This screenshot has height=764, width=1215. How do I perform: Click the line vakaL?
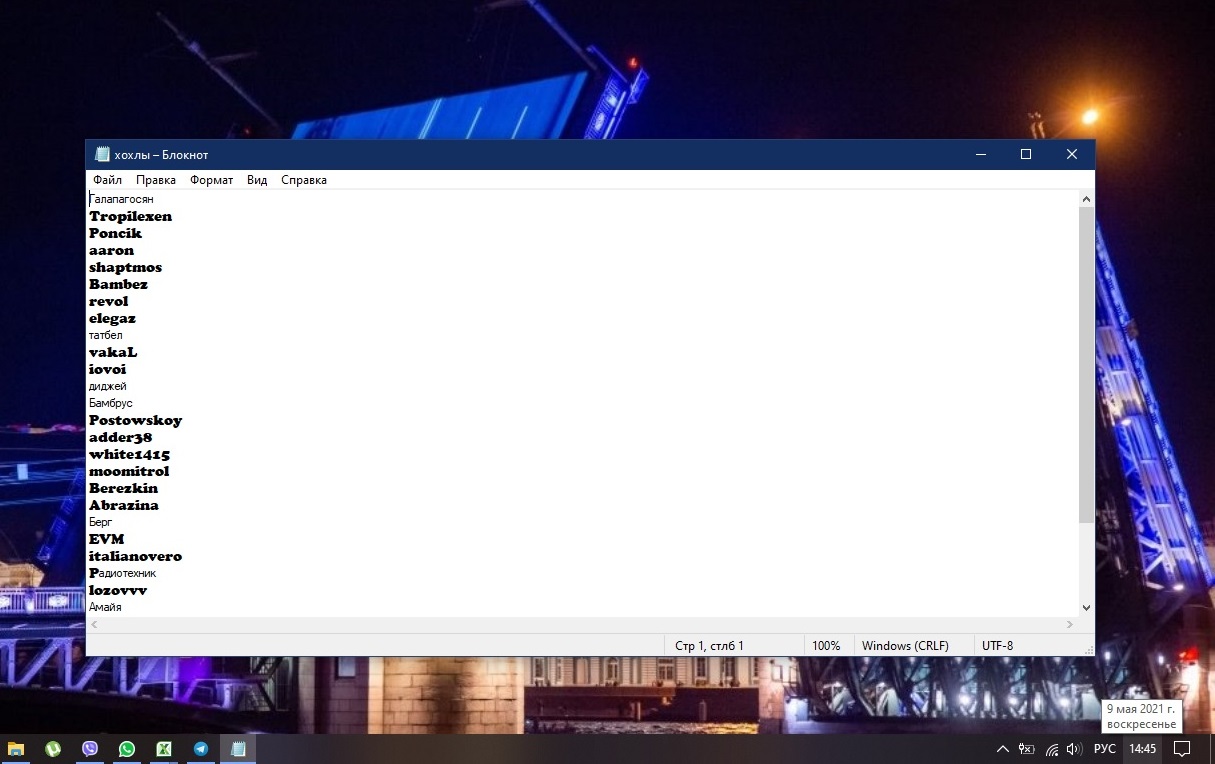[113, 352]
